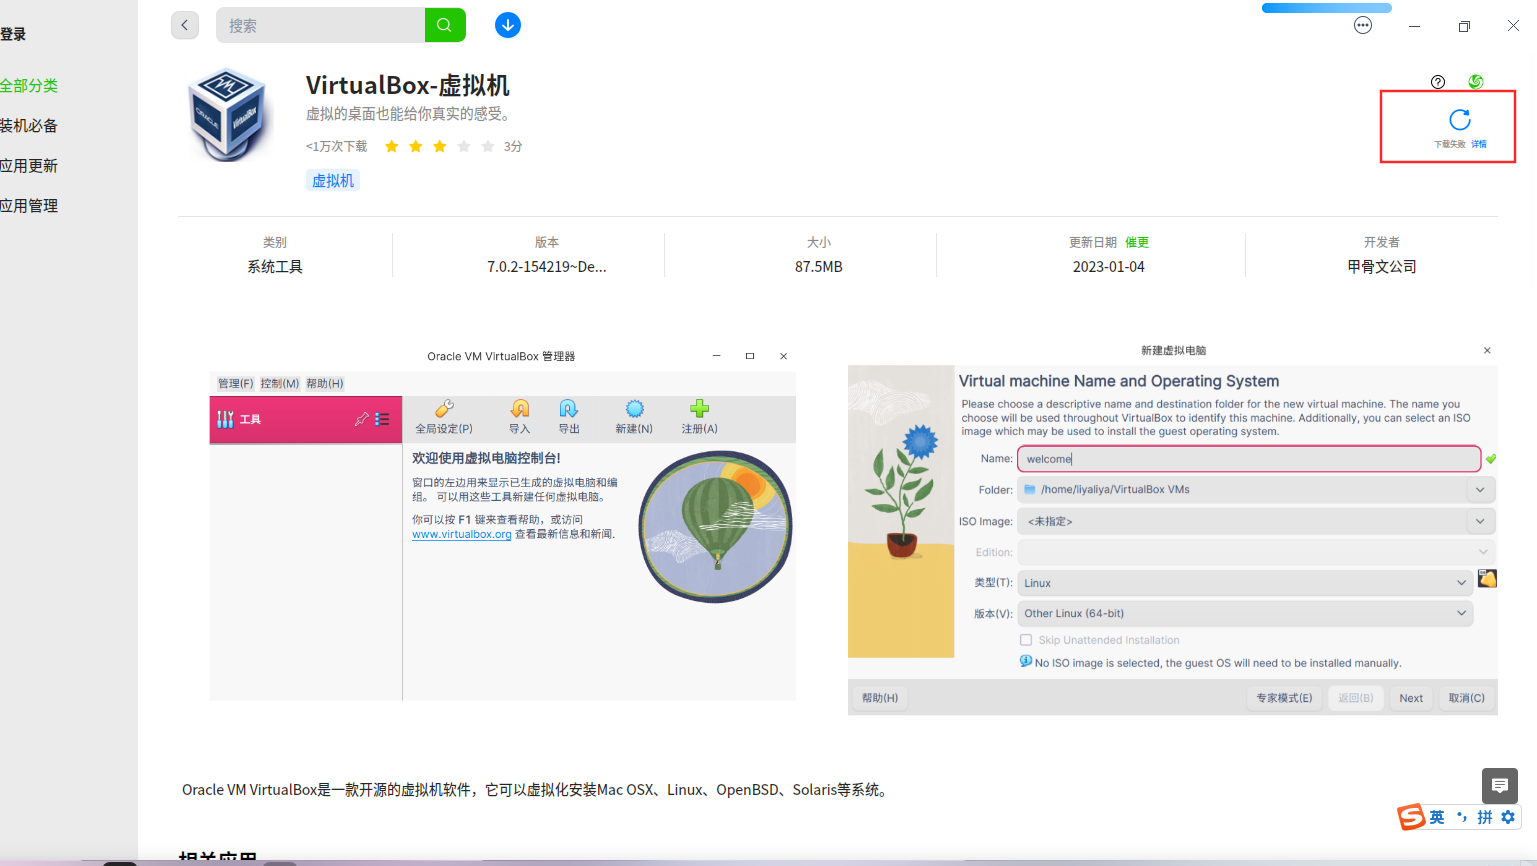The height and width of the screenshot is (866, 1537).
Task: Click the developer name 甲骨文公司
Action: [x=1382, y=267]
